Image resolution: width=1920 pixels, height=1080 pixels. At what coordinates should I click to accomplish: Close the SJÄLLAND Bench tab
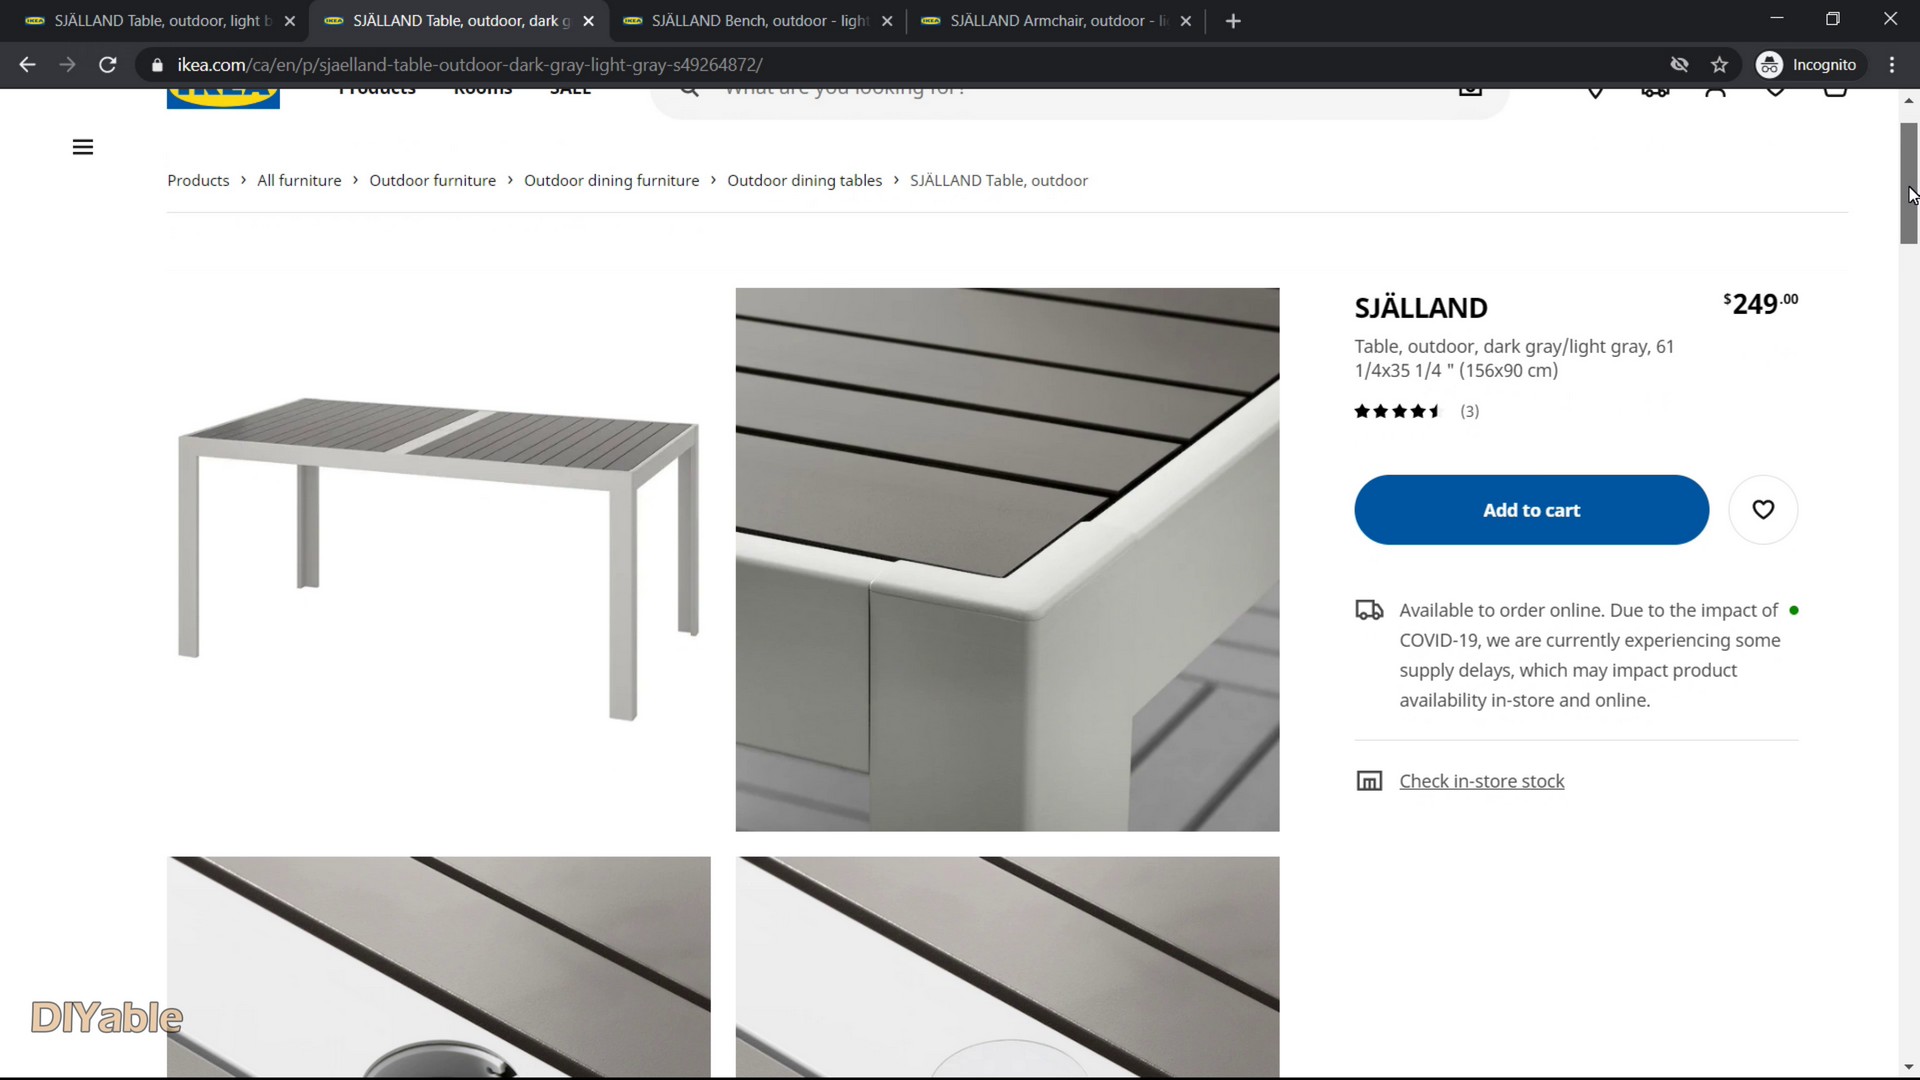pos(887,21)
